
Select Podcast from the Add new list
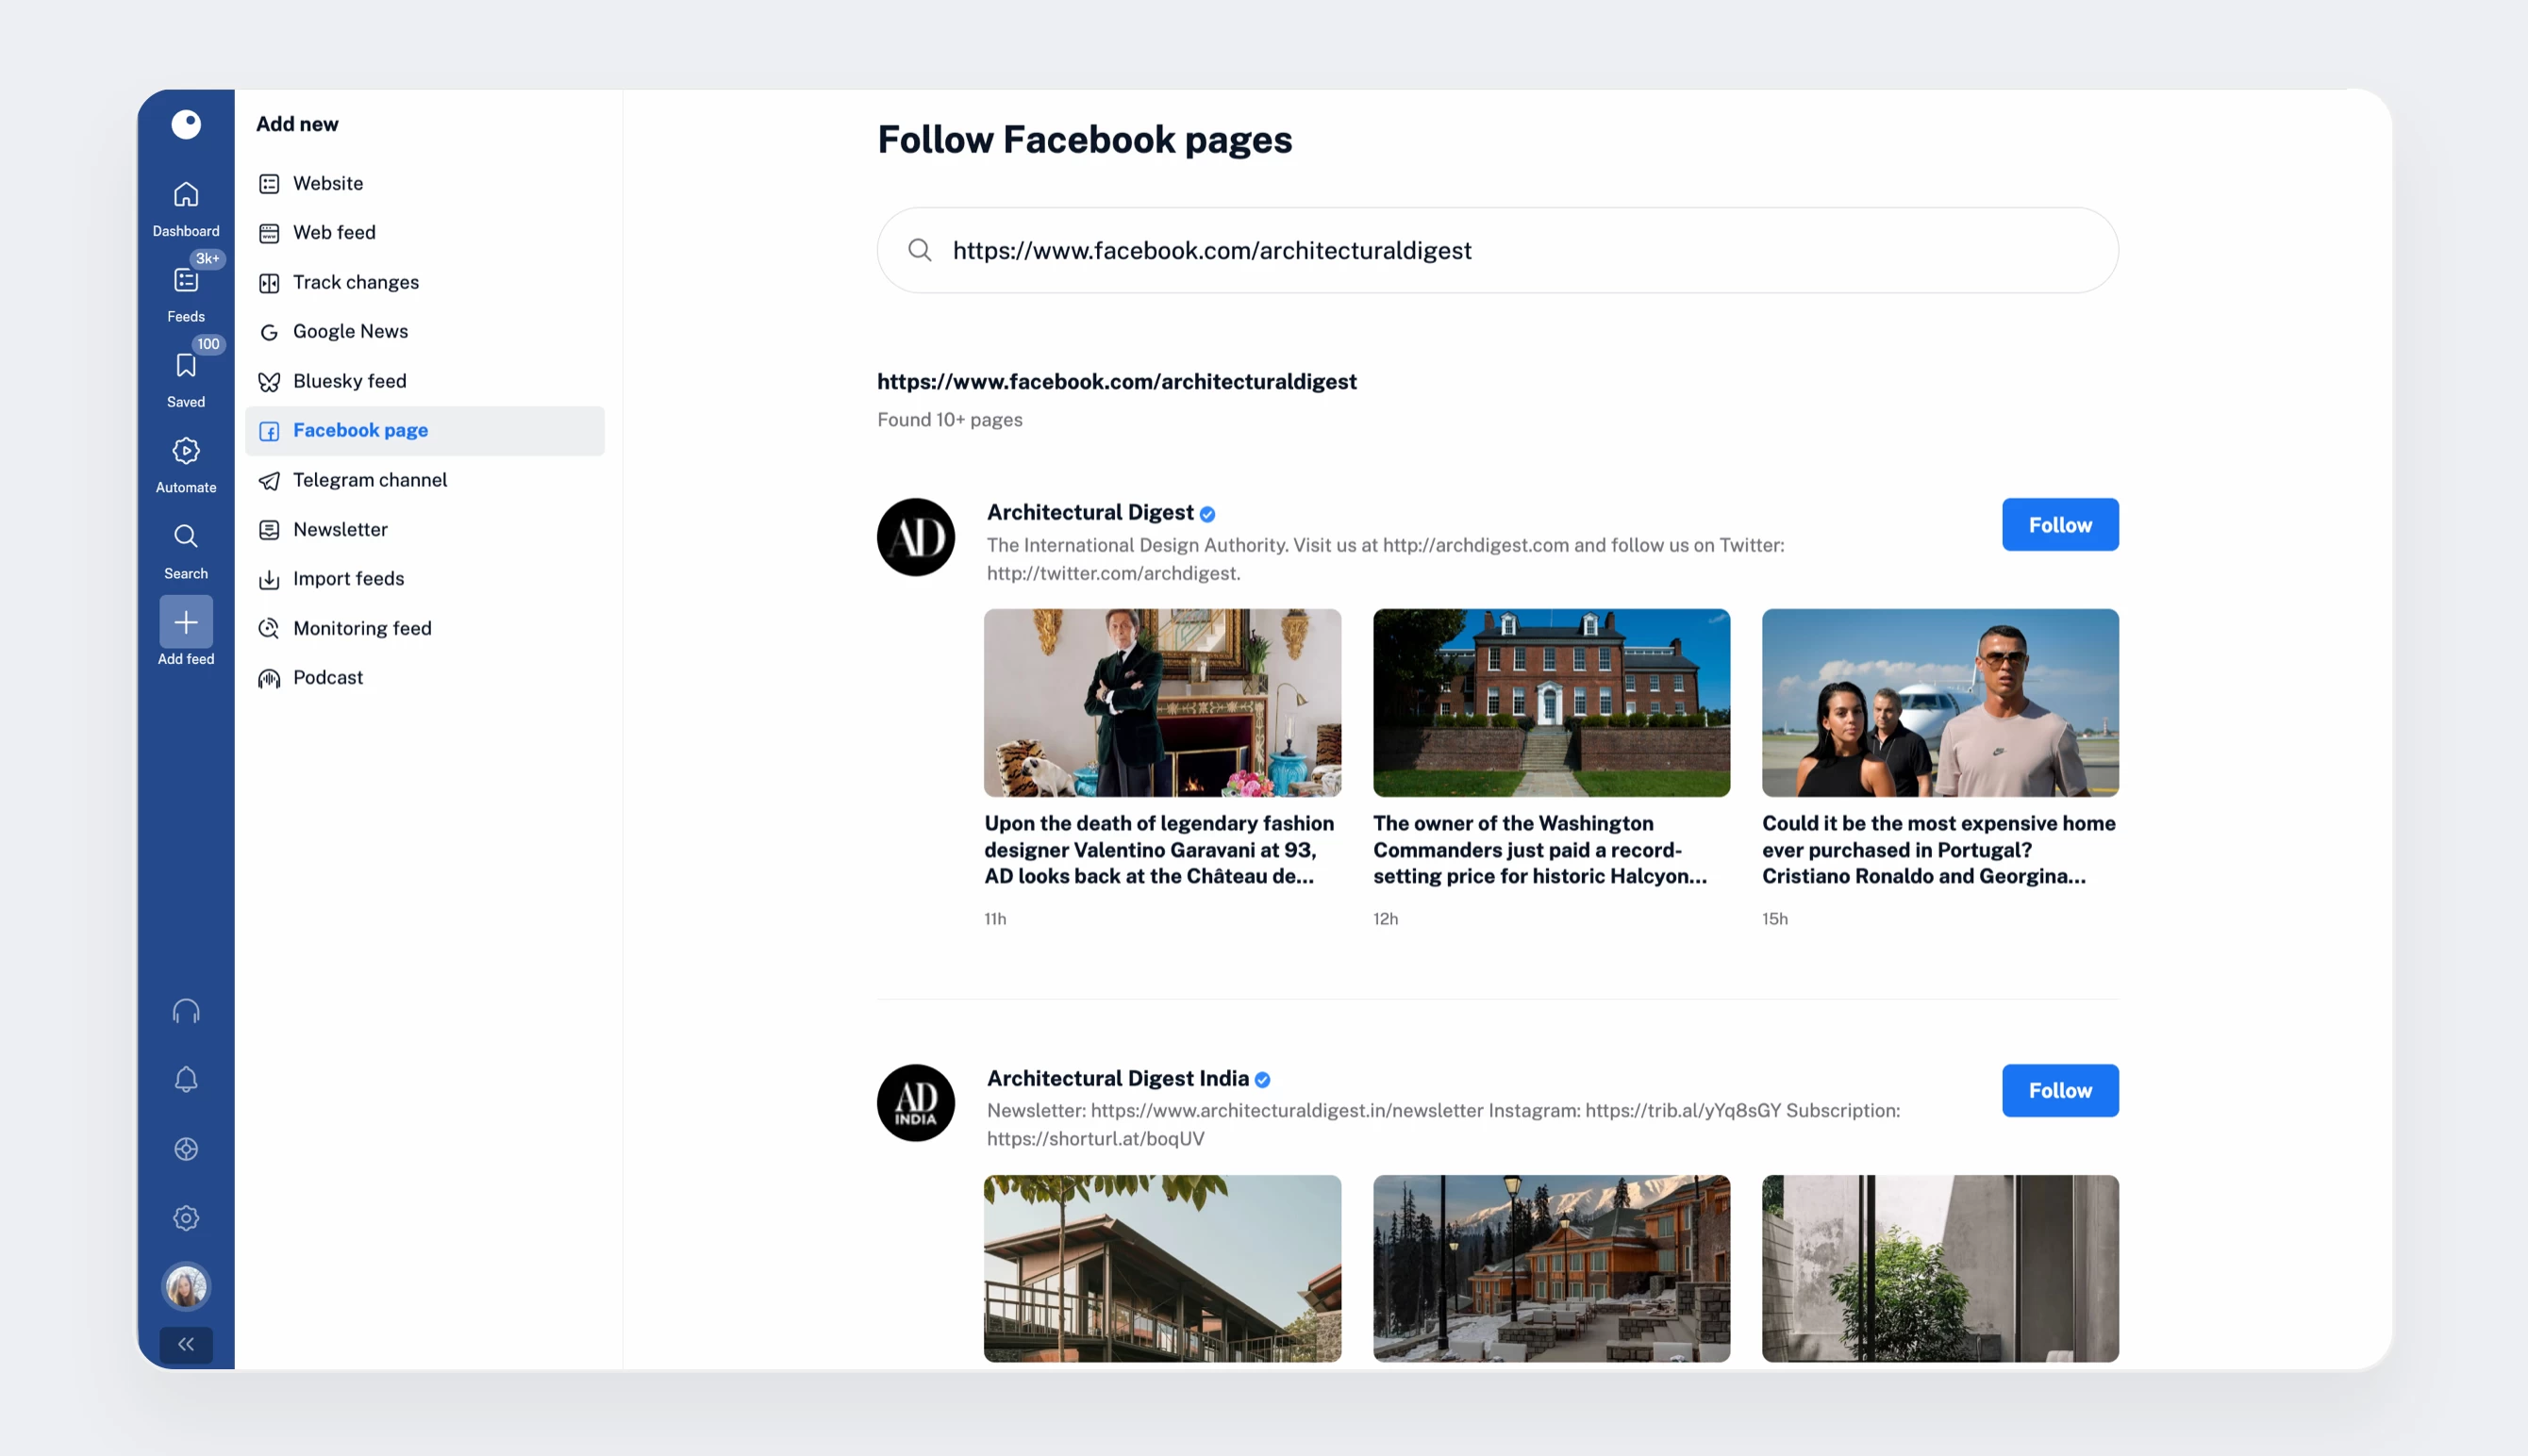(x=327, y=677)
